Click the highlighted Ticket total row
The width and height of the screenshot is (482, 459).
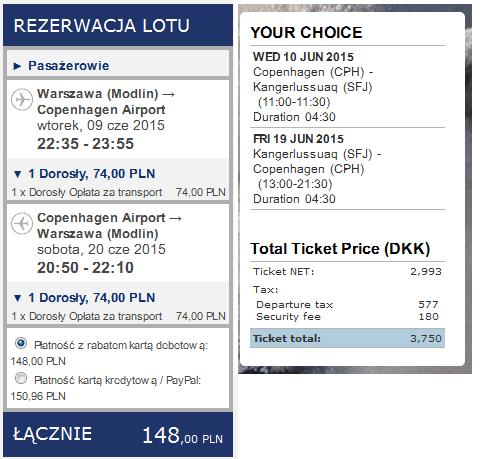pos(347,338)
